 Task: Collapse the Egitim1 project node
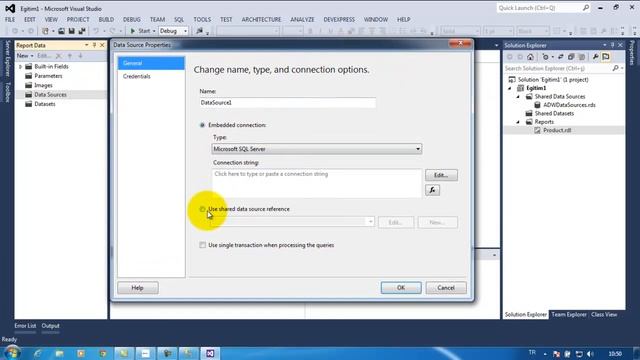tap(510, 88)
